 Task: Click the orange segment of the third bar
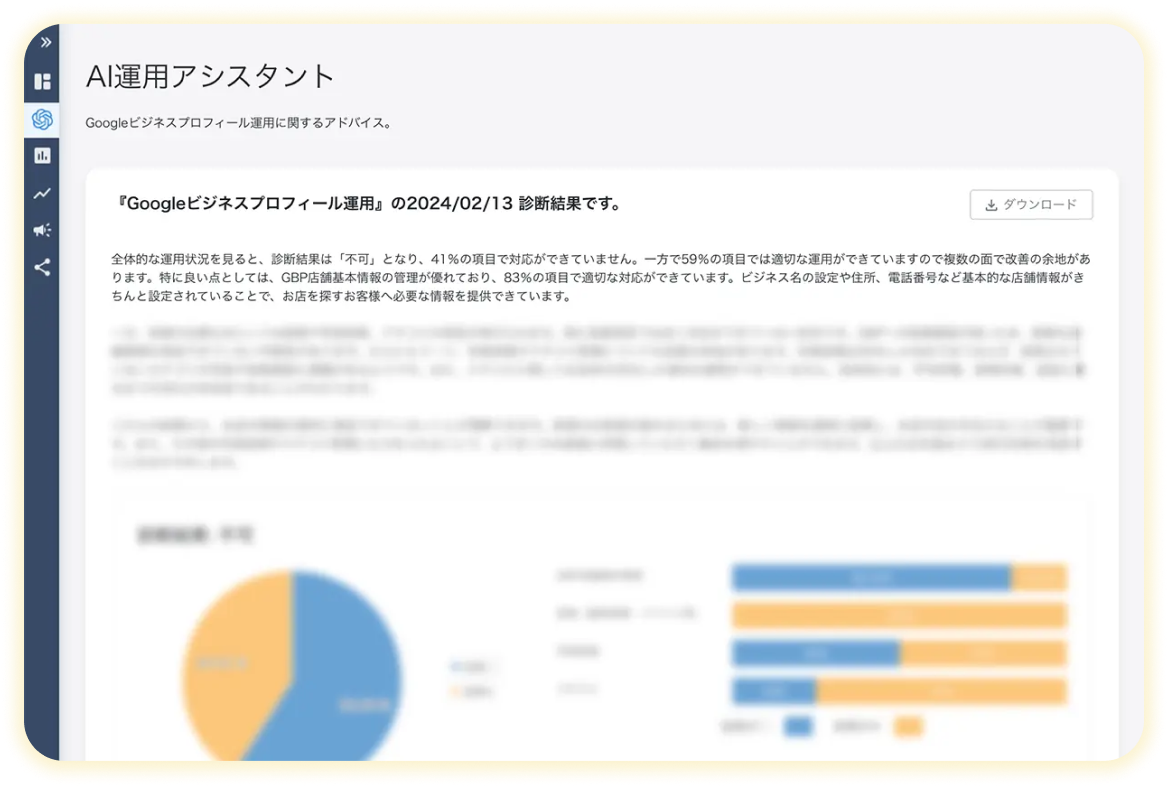pyautogui.click(x=983, y=653)
